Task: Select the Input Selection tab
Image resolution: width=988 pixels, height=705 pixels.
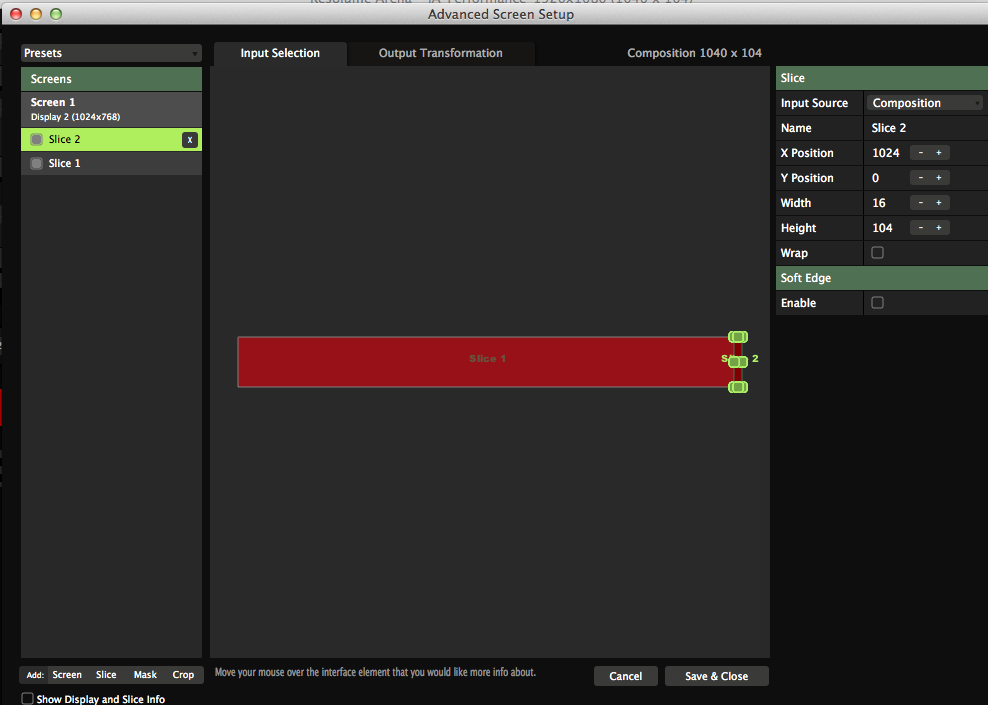Action: pos(280,53)
